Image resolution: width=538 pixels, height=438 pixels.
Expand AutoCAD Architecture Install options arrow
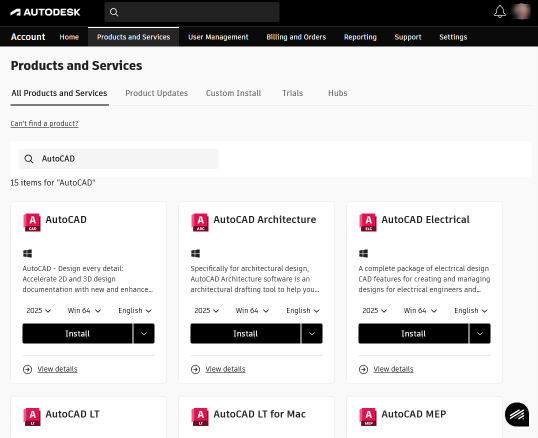[312, 333]
